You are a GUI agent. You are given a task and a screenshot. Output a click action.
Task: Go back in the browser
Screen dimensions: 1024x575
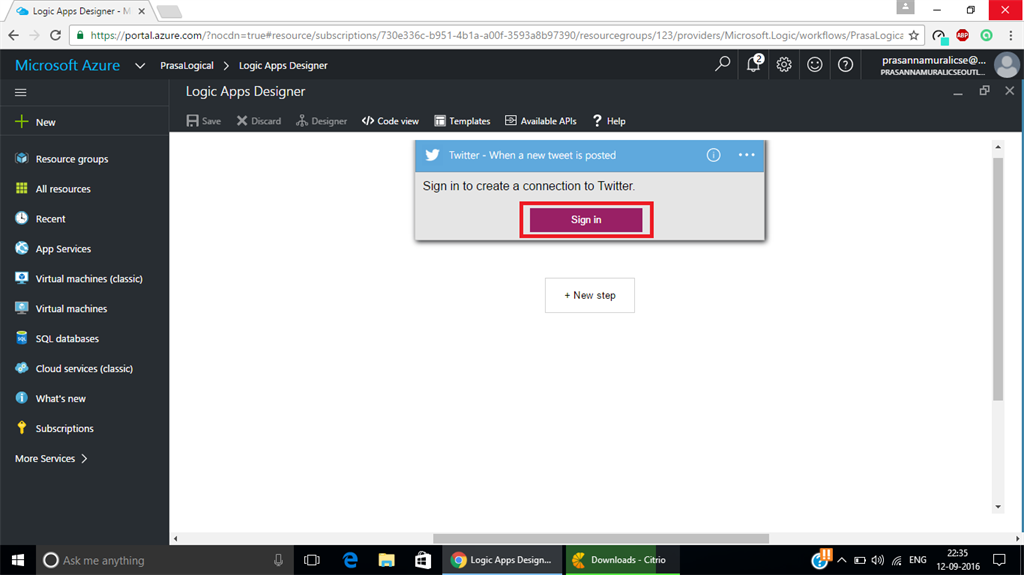[x=14, y=35]
